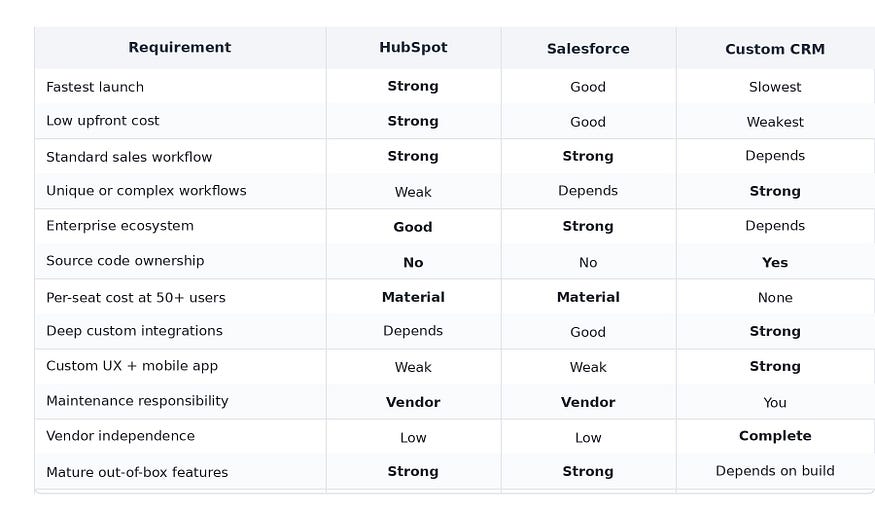
Task: Click Per-seat cost at 50+ users
Action: click(x=136, y=297)
